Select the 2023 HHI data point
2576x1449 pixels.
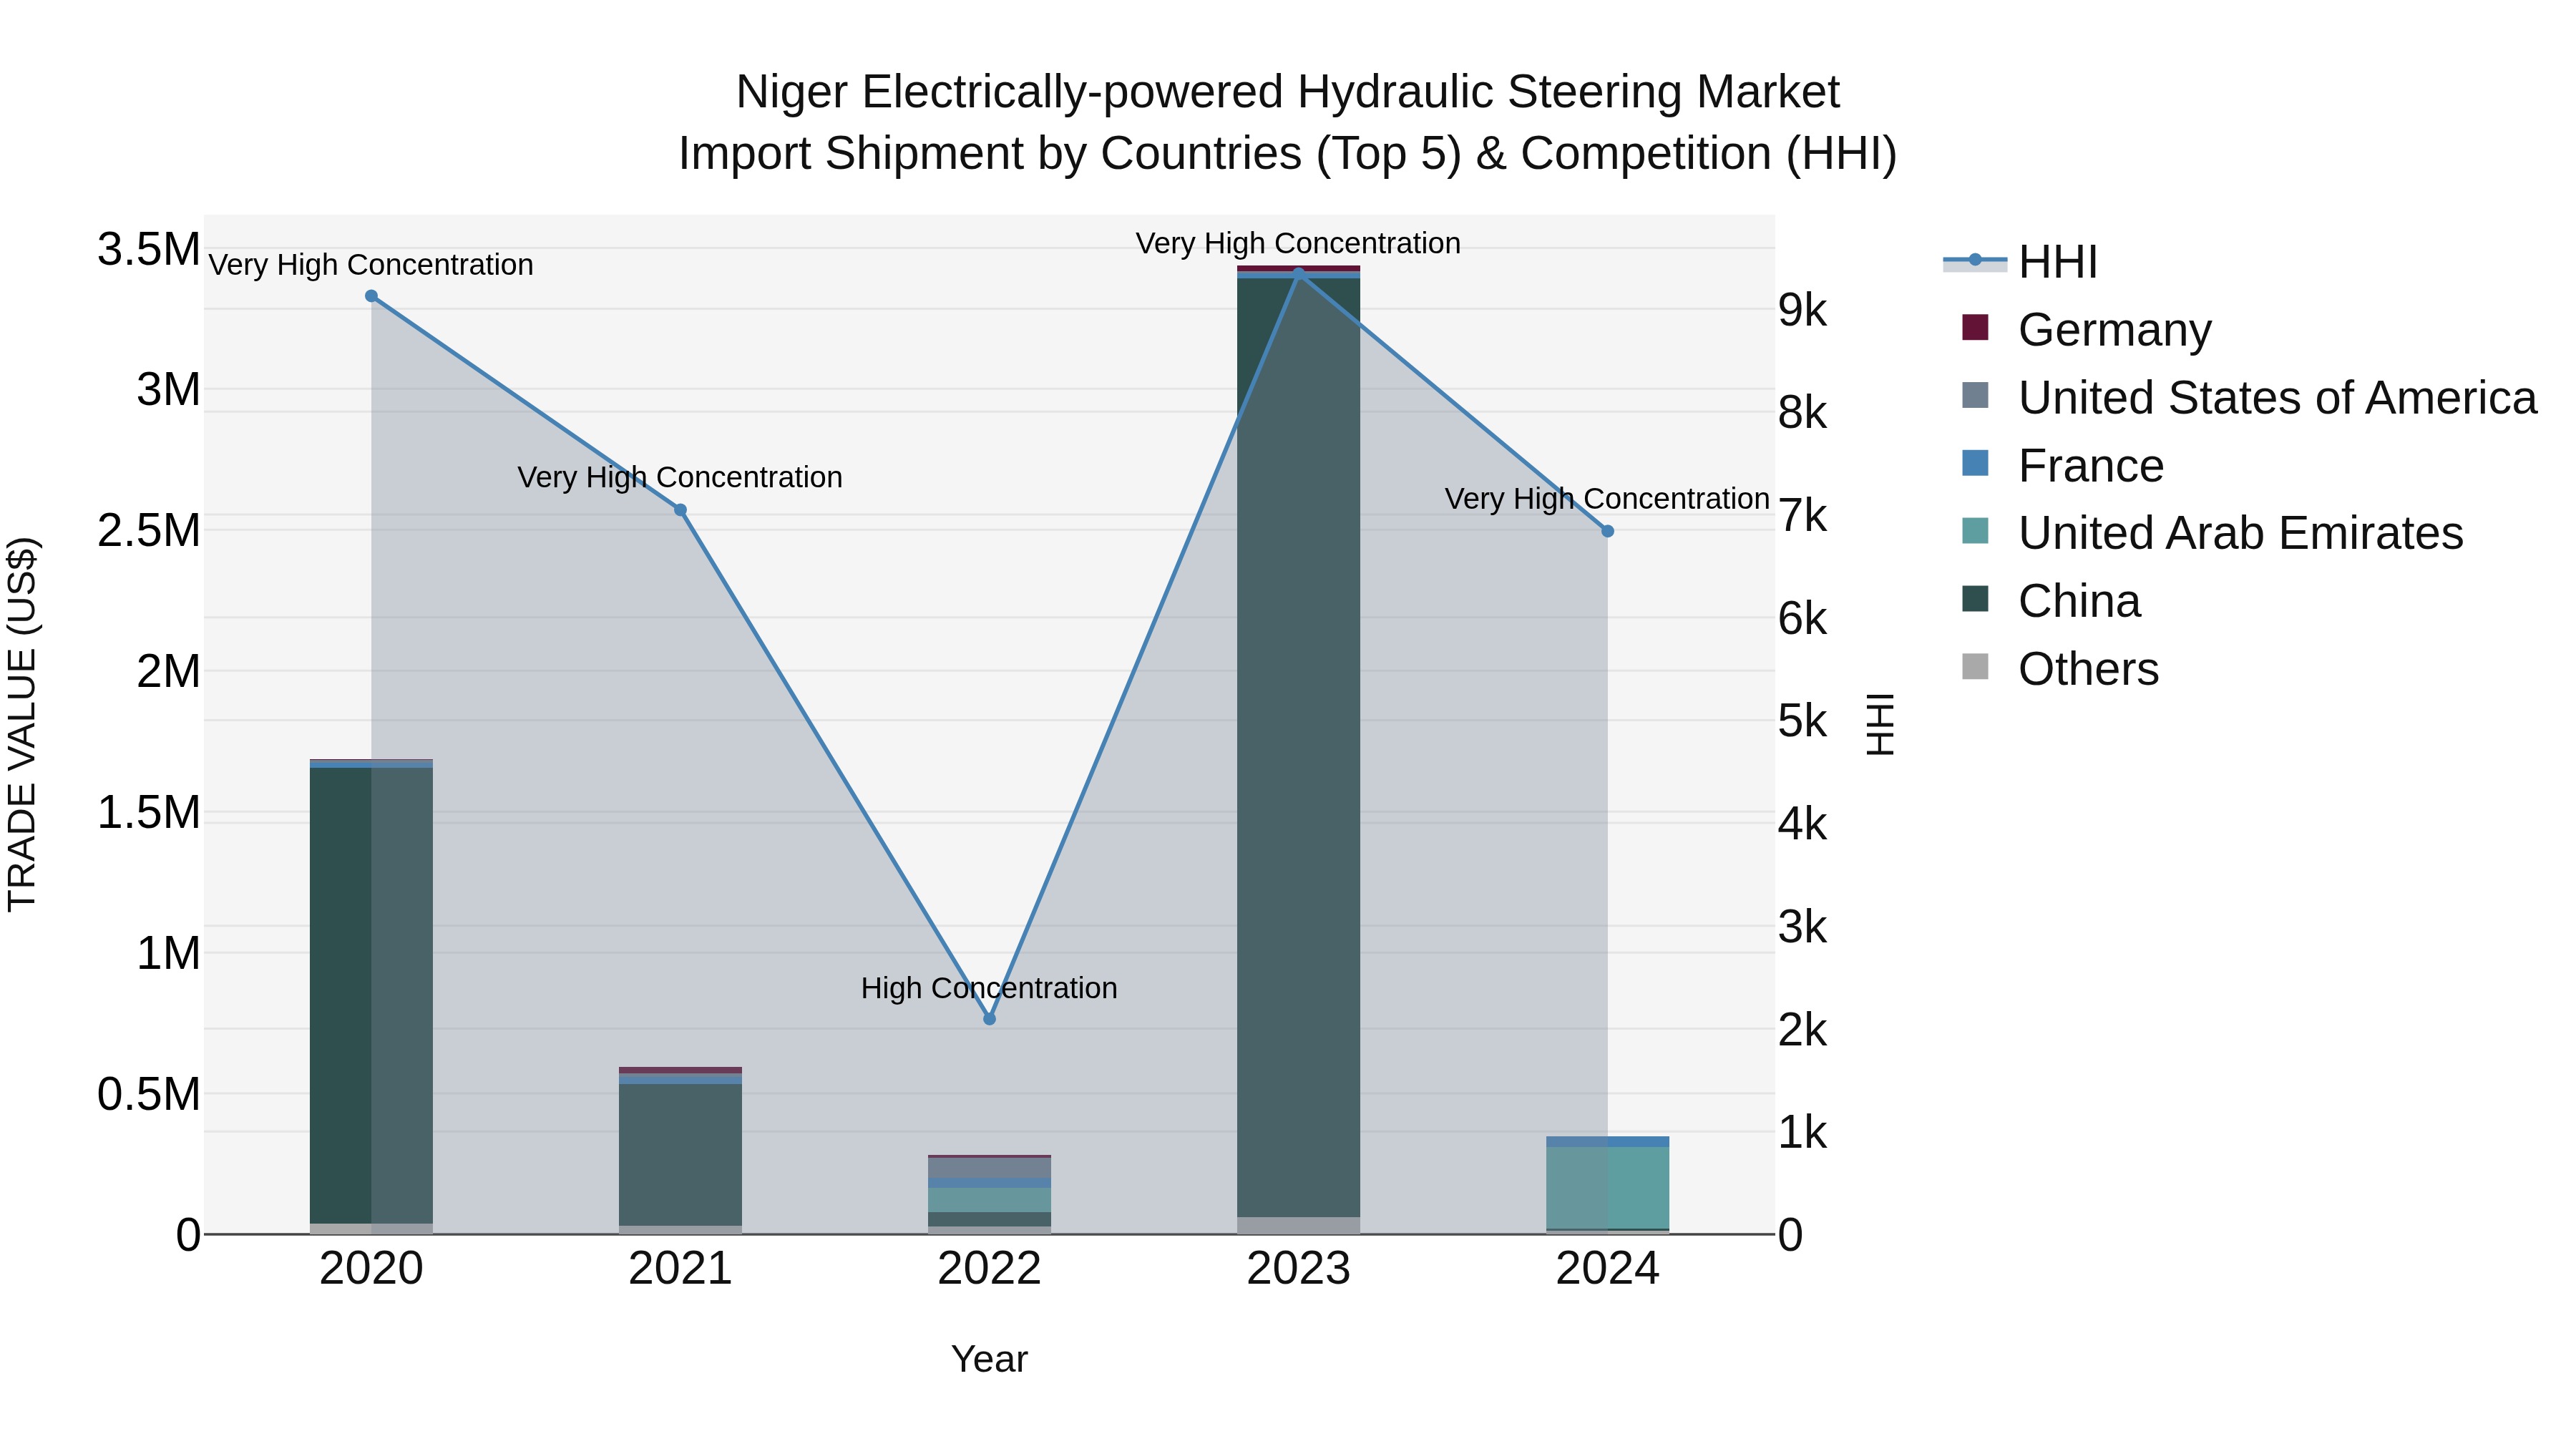click(x=1298, y=273)
